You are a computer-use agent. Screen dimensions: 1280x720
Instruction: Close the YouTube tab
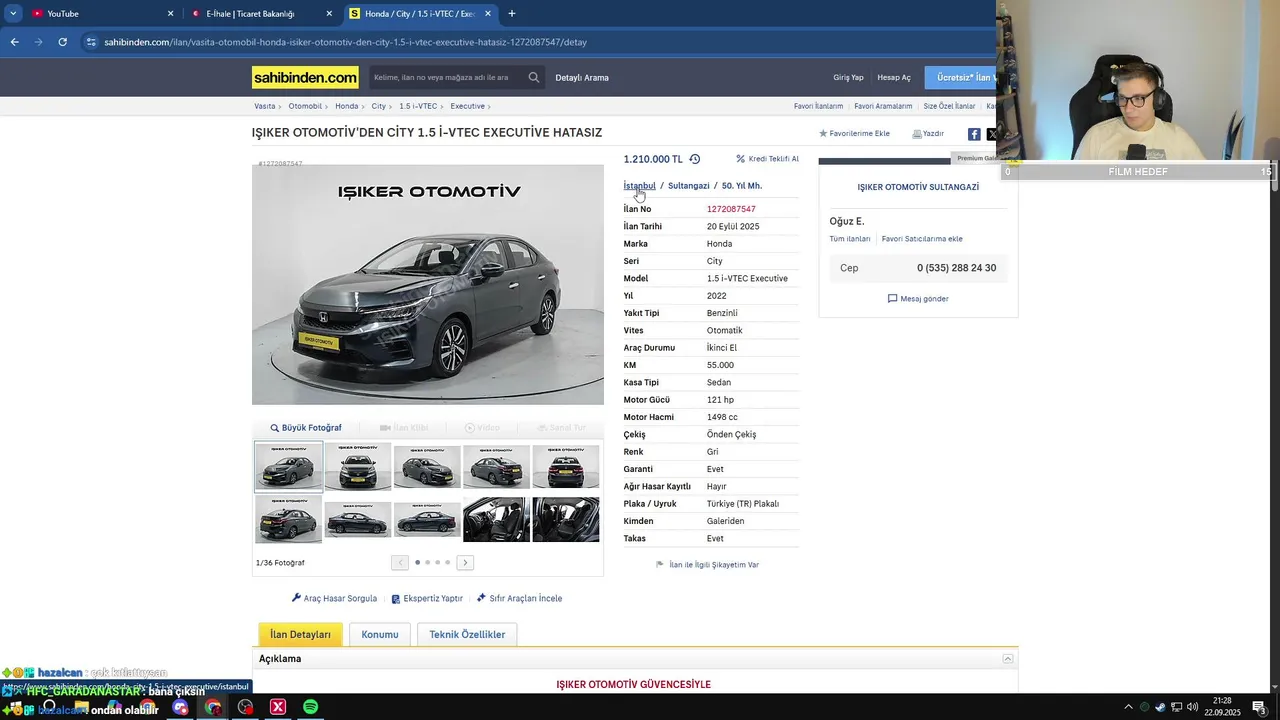pyautogui.click(x=170, y=13)
